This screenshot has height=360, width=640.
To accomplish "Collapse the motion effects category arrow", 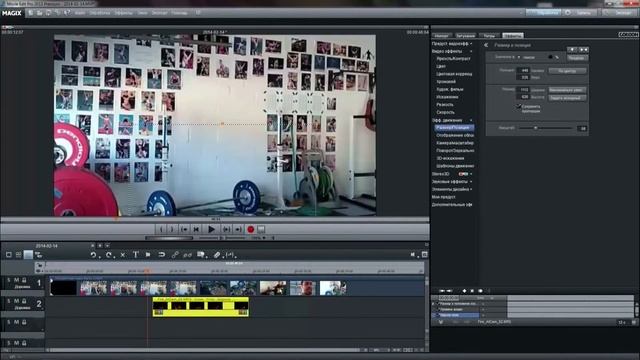I will click(x=471, y=120).
